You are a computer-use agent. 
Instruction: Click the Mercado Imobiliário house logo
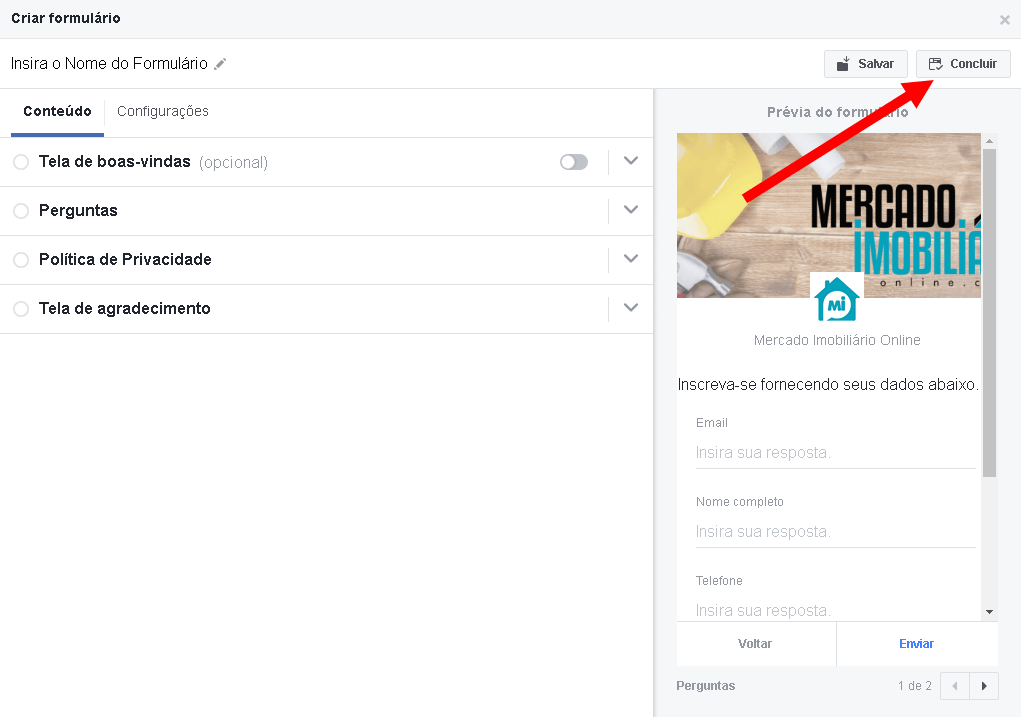tap(837, 300)
